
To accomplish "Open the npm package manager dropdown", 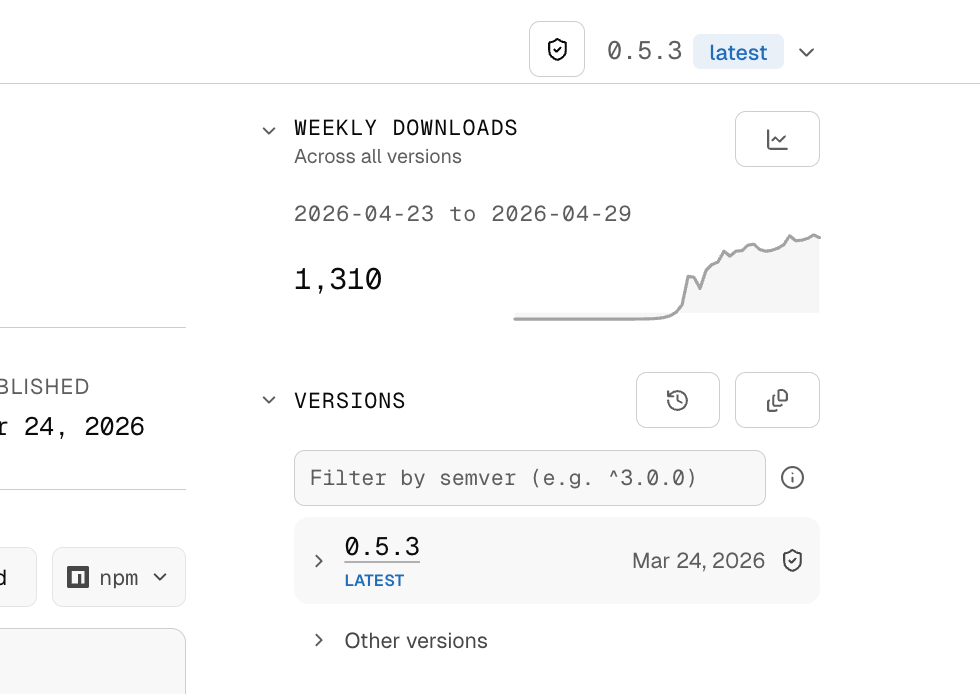I will (158, 577).
